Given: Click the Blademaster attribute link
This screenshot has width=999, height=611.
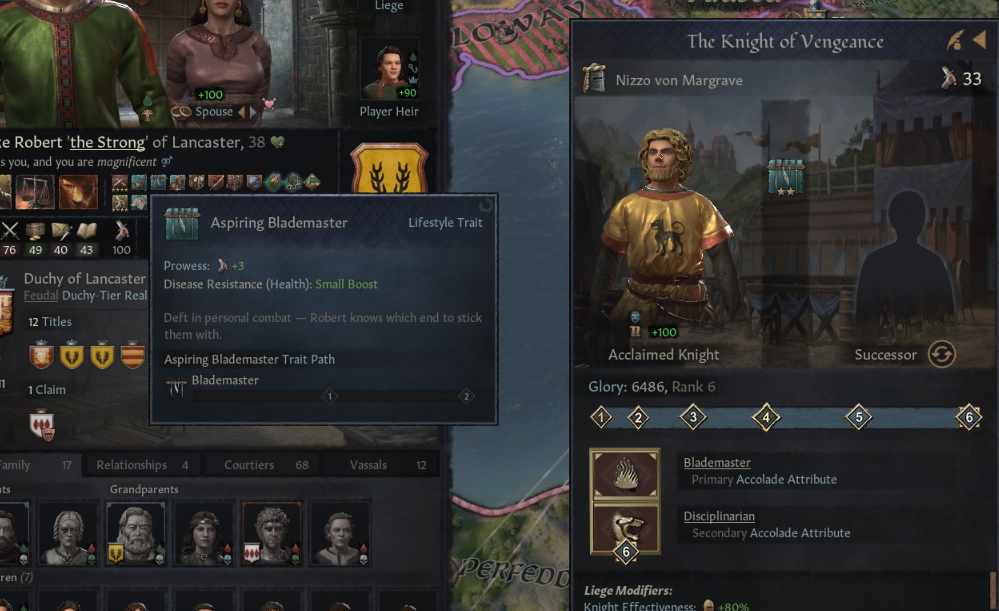Looking at the screenshot, I should click(717, 463).
